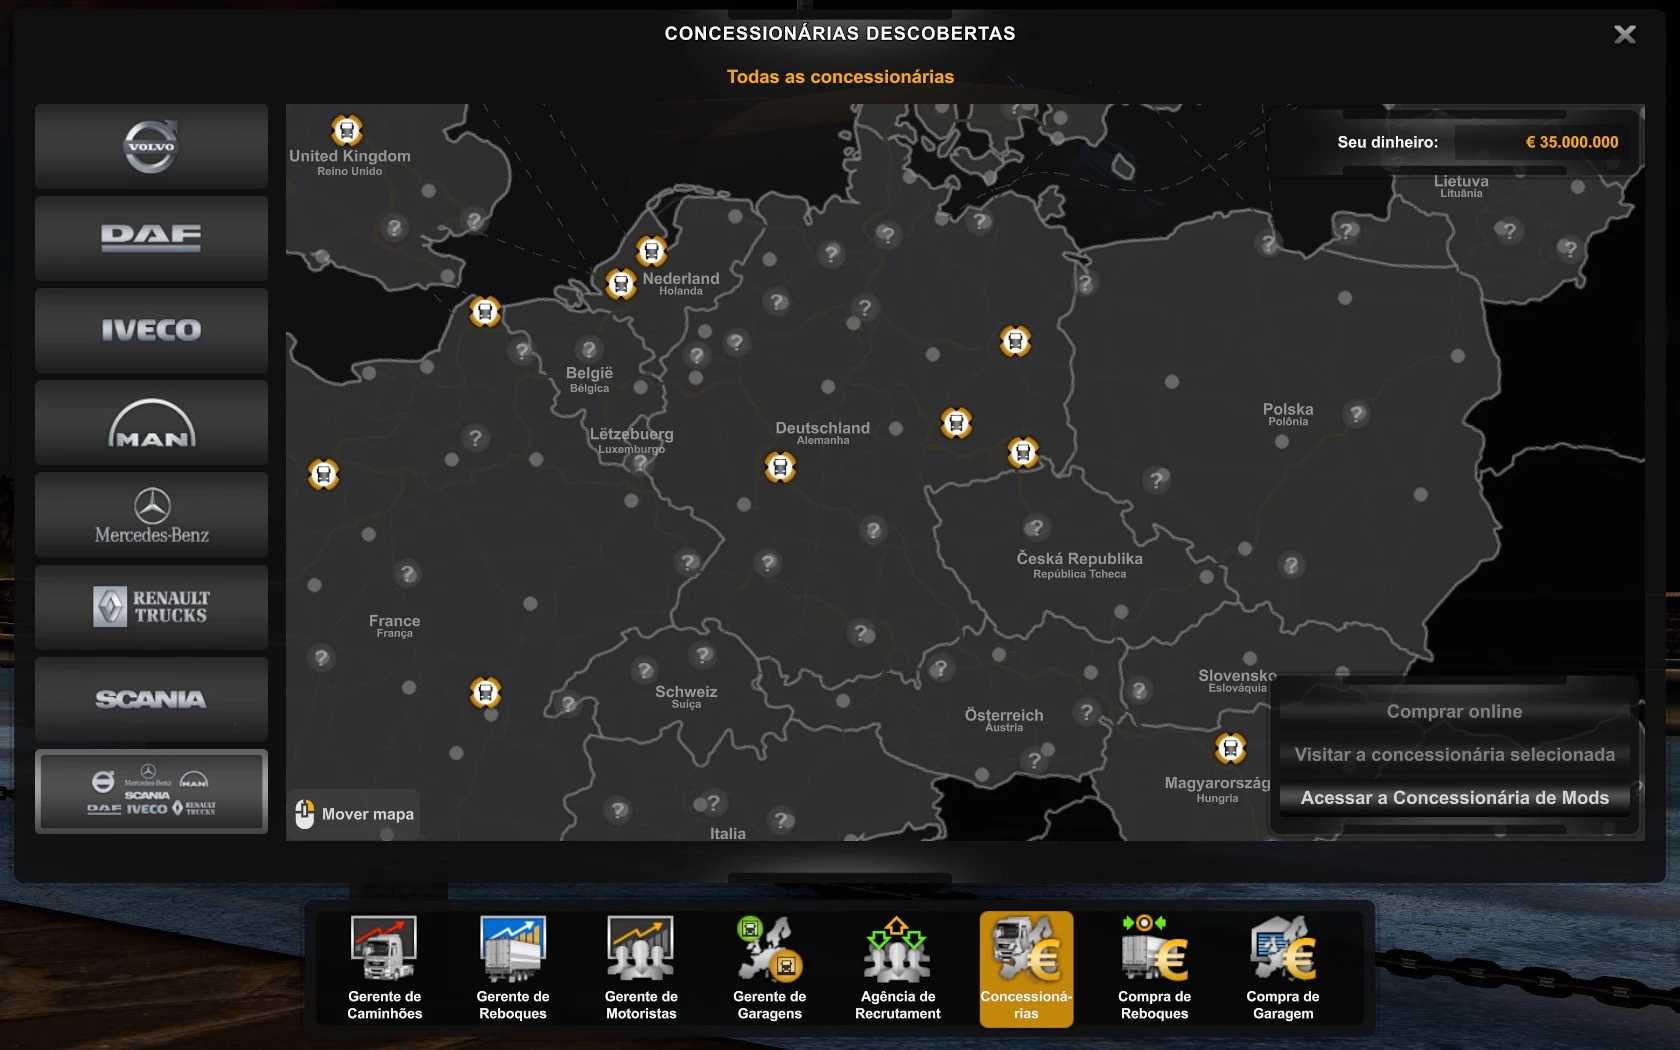Click the Comprar online button
The image size is (1680, 1050).
(1454, 712)
